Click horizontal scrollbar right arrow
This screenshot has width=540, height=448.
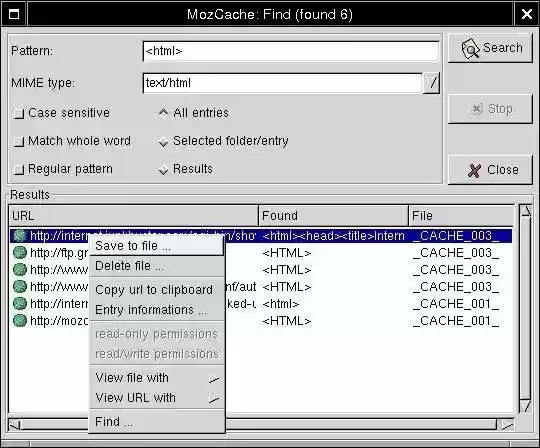[x=507, y=425]
